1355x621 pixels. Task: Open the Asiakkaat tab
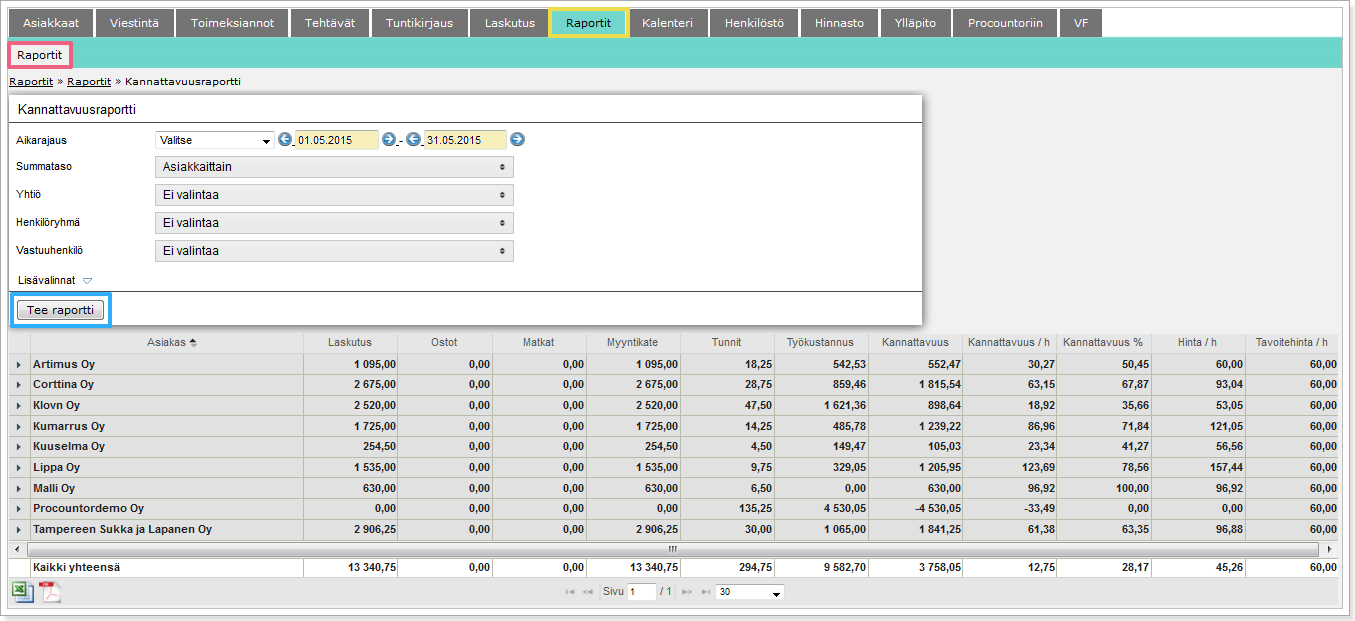pyautogui.click(x=50, y=23)
